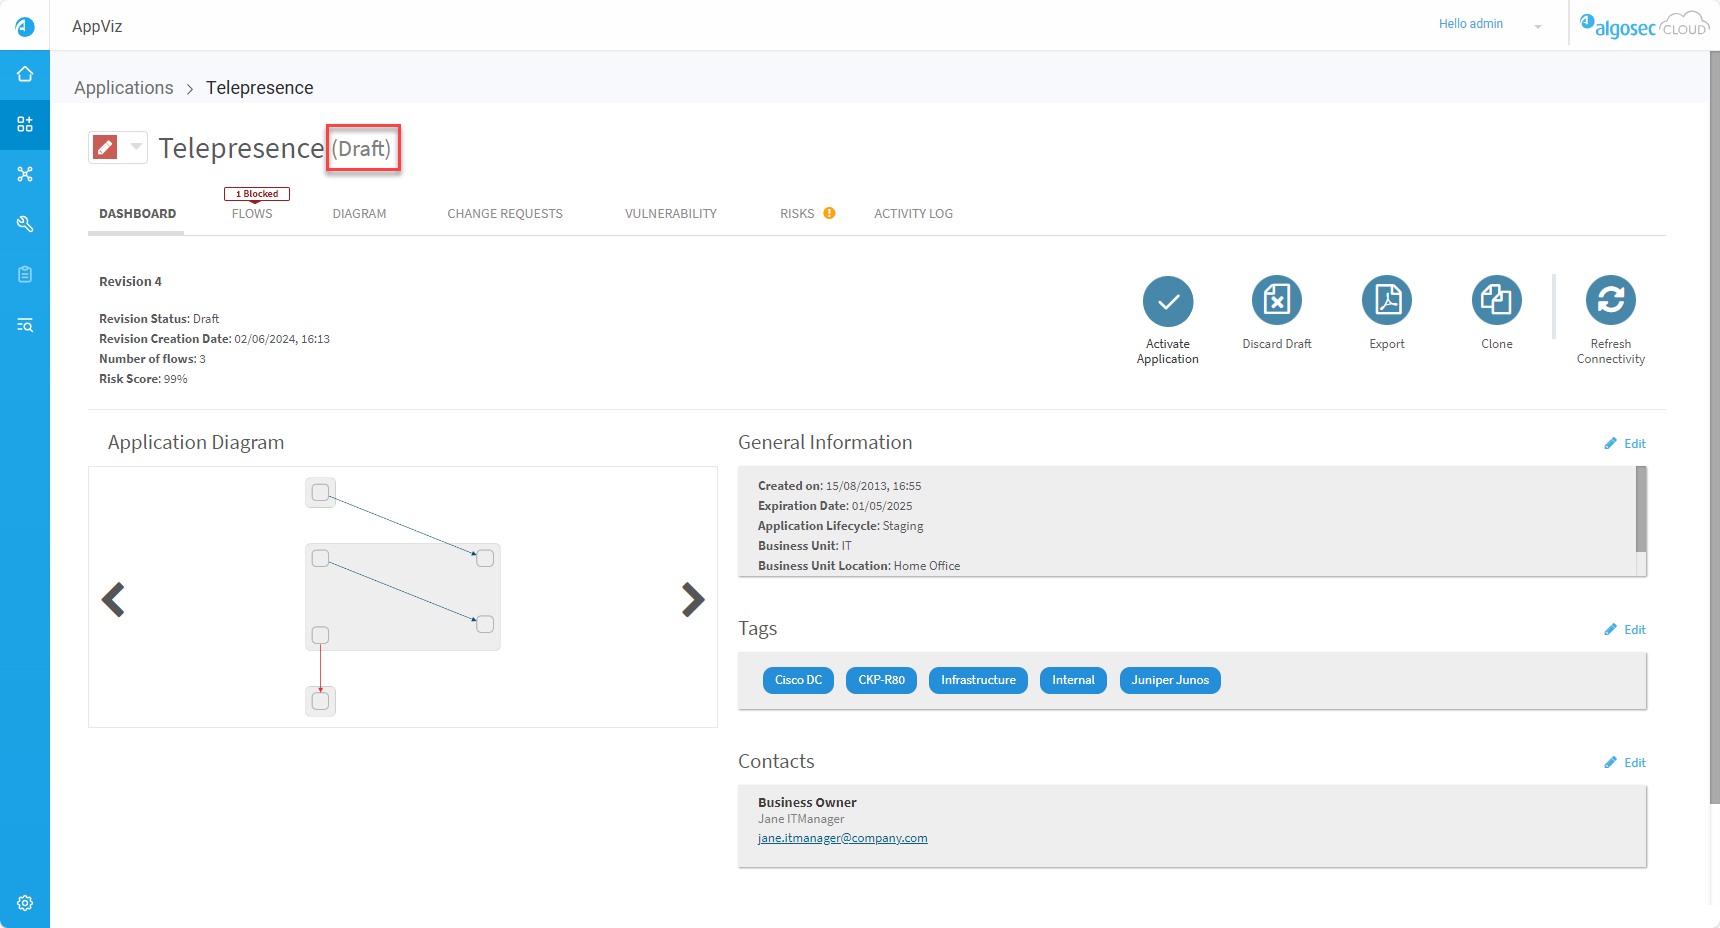
Task: Click the General Information panel scrollbar
Action: tap(1640, 509)
